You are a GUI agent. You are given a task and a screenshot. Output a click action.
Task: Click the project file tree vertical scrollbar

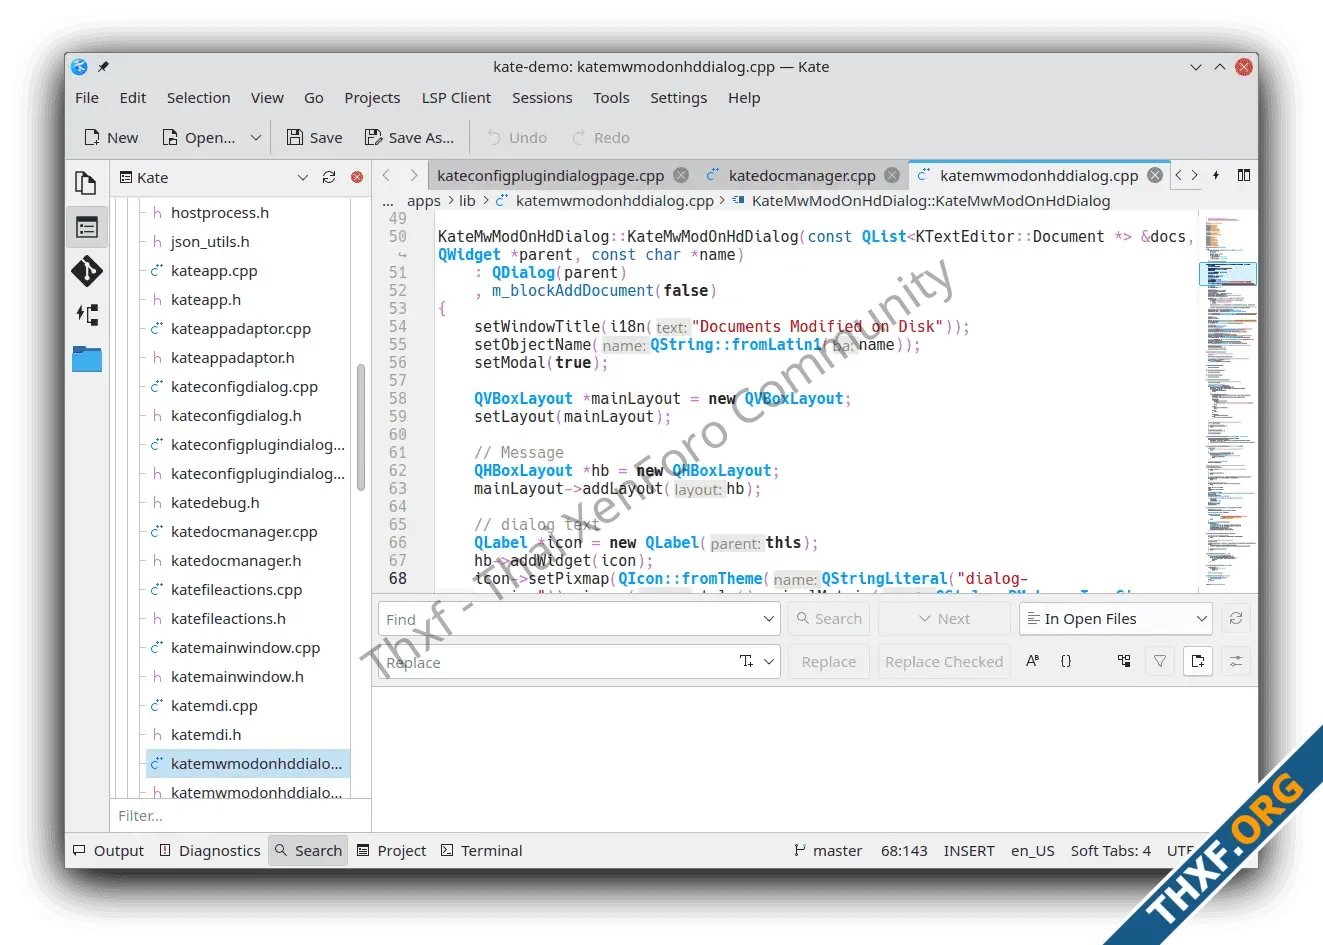(360, 430)
